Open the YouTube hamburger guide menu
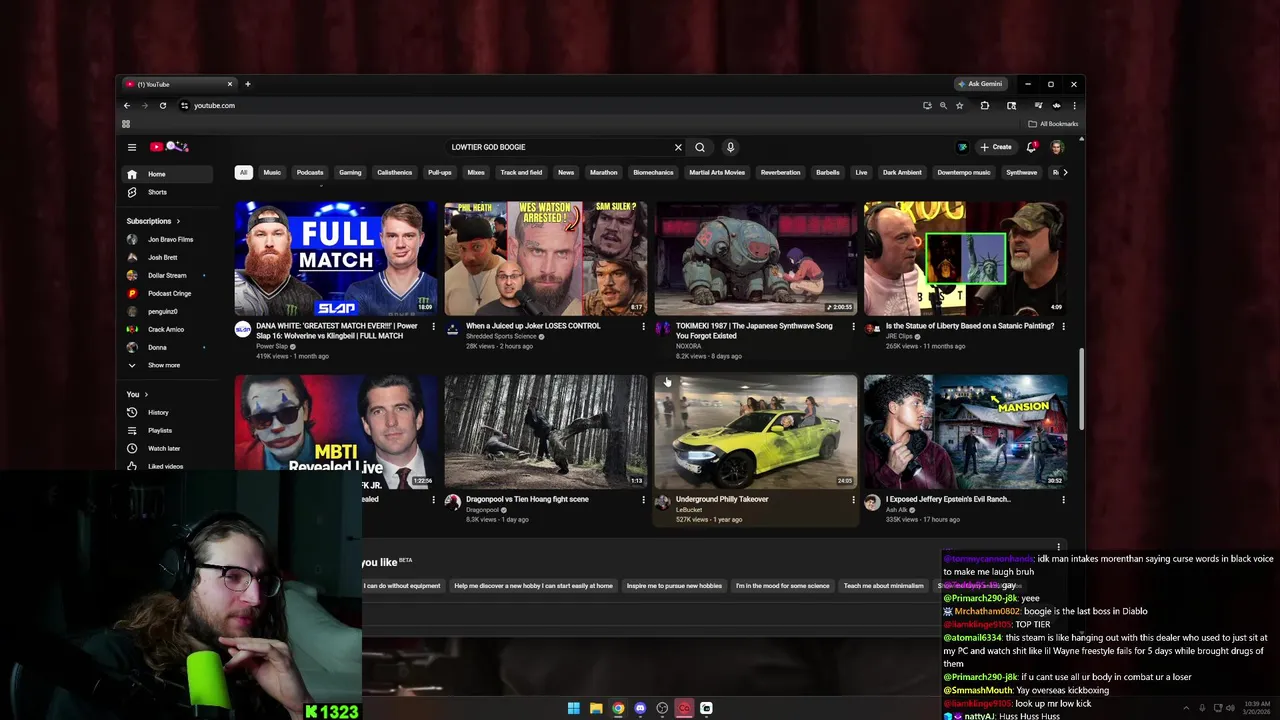 click(131, 147)
